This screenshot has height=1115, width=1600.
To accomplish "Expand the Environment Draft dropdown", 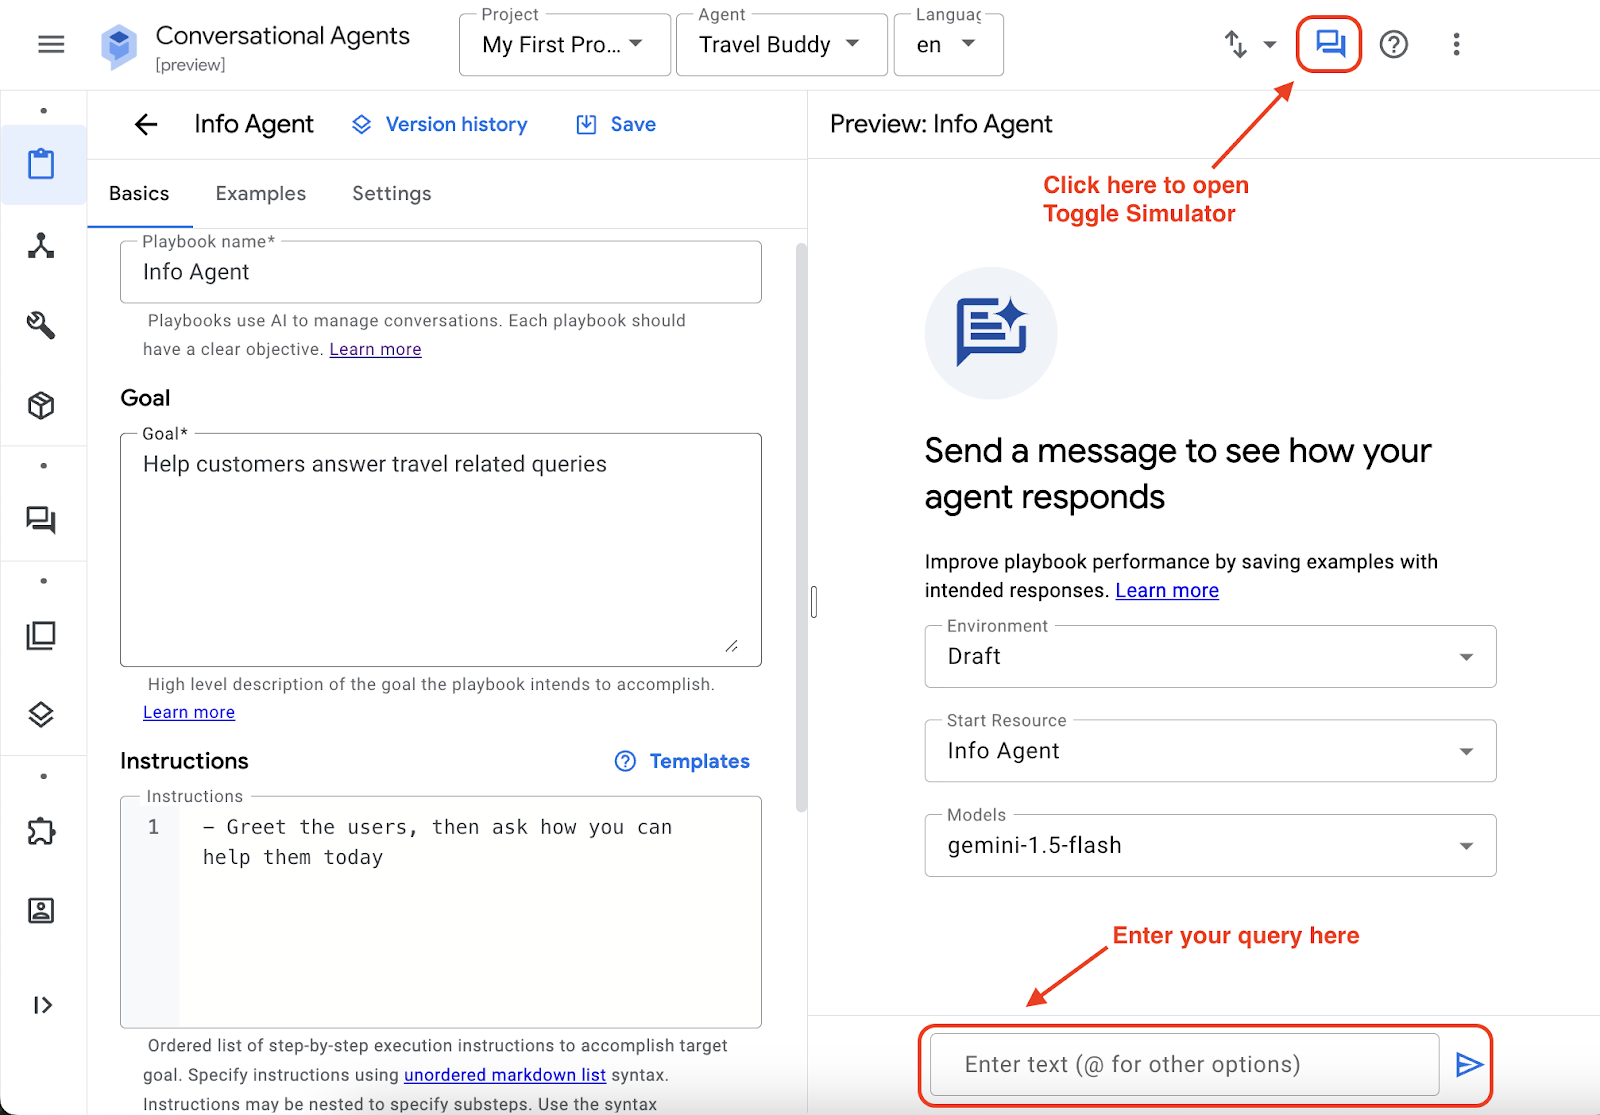I will pos(1210,657).
